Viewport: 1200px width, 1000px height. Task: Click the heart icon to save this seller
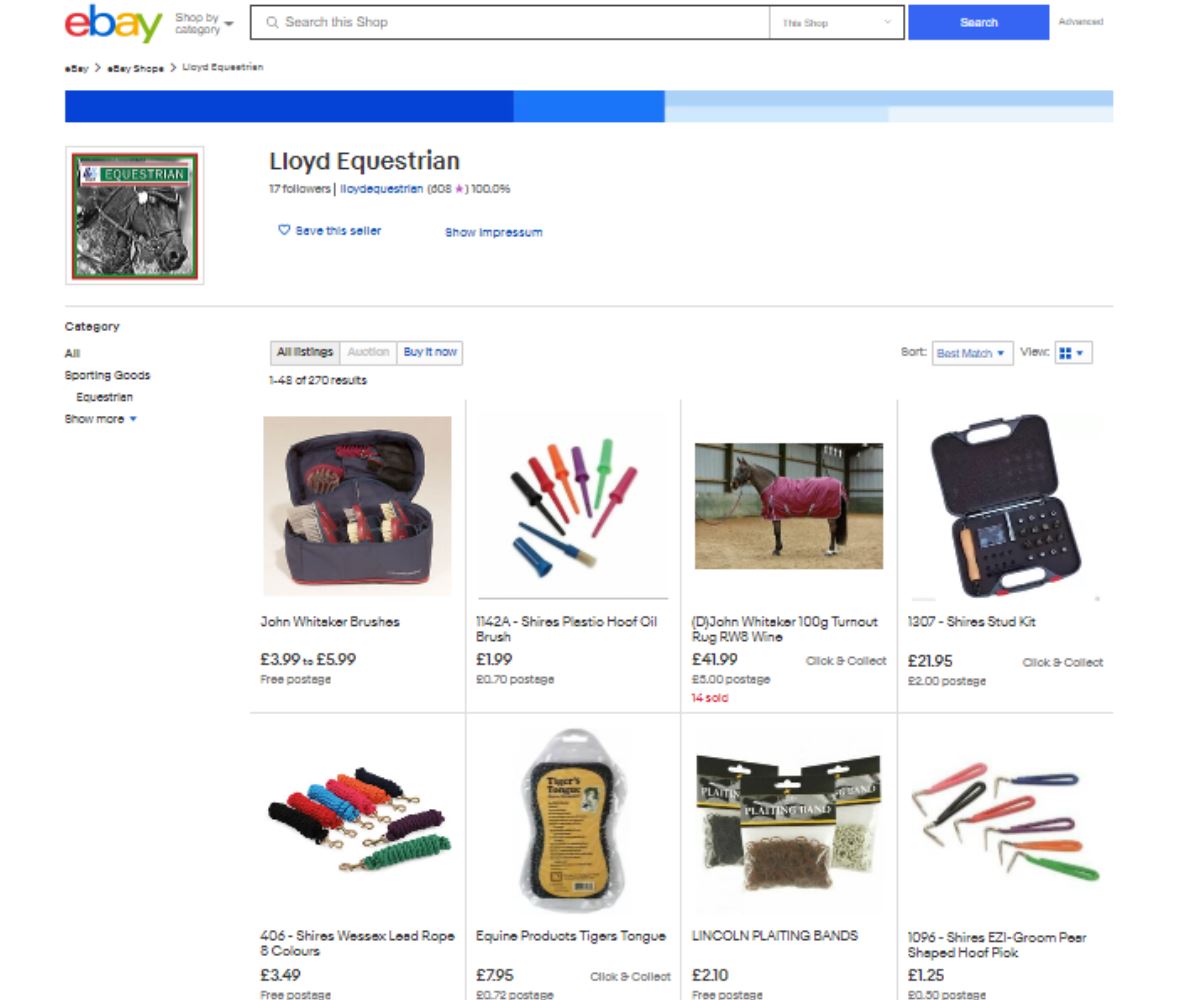coord(284,230)
